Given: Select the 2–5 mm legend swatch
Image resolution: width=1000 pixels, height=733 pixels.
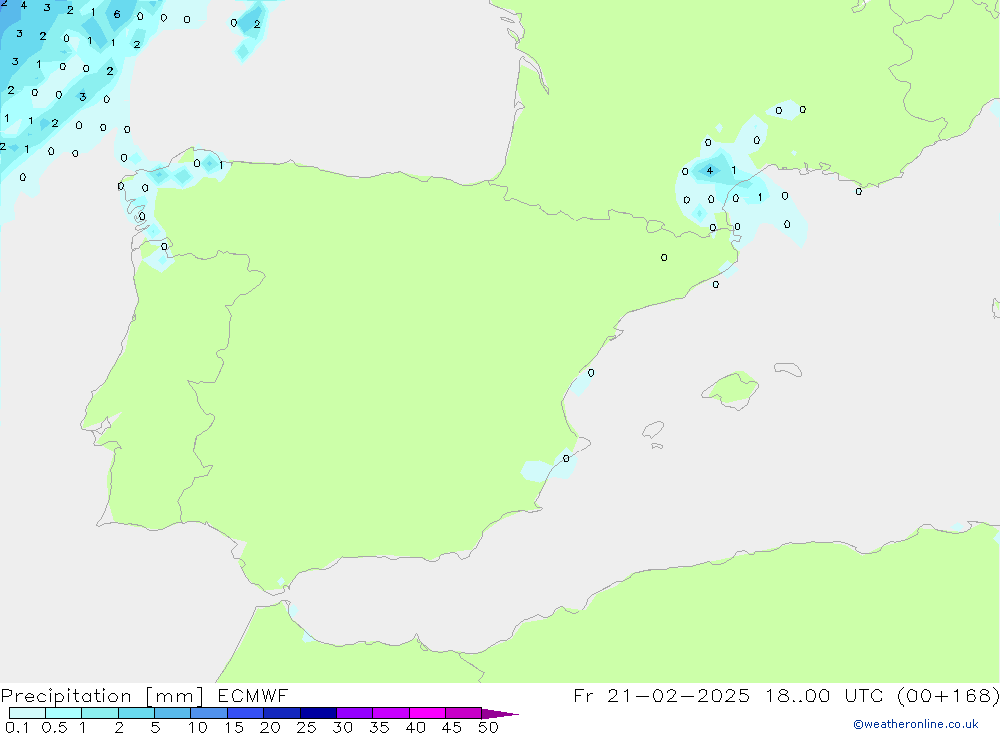Looking at the screenshot, I should coord(136,713).
